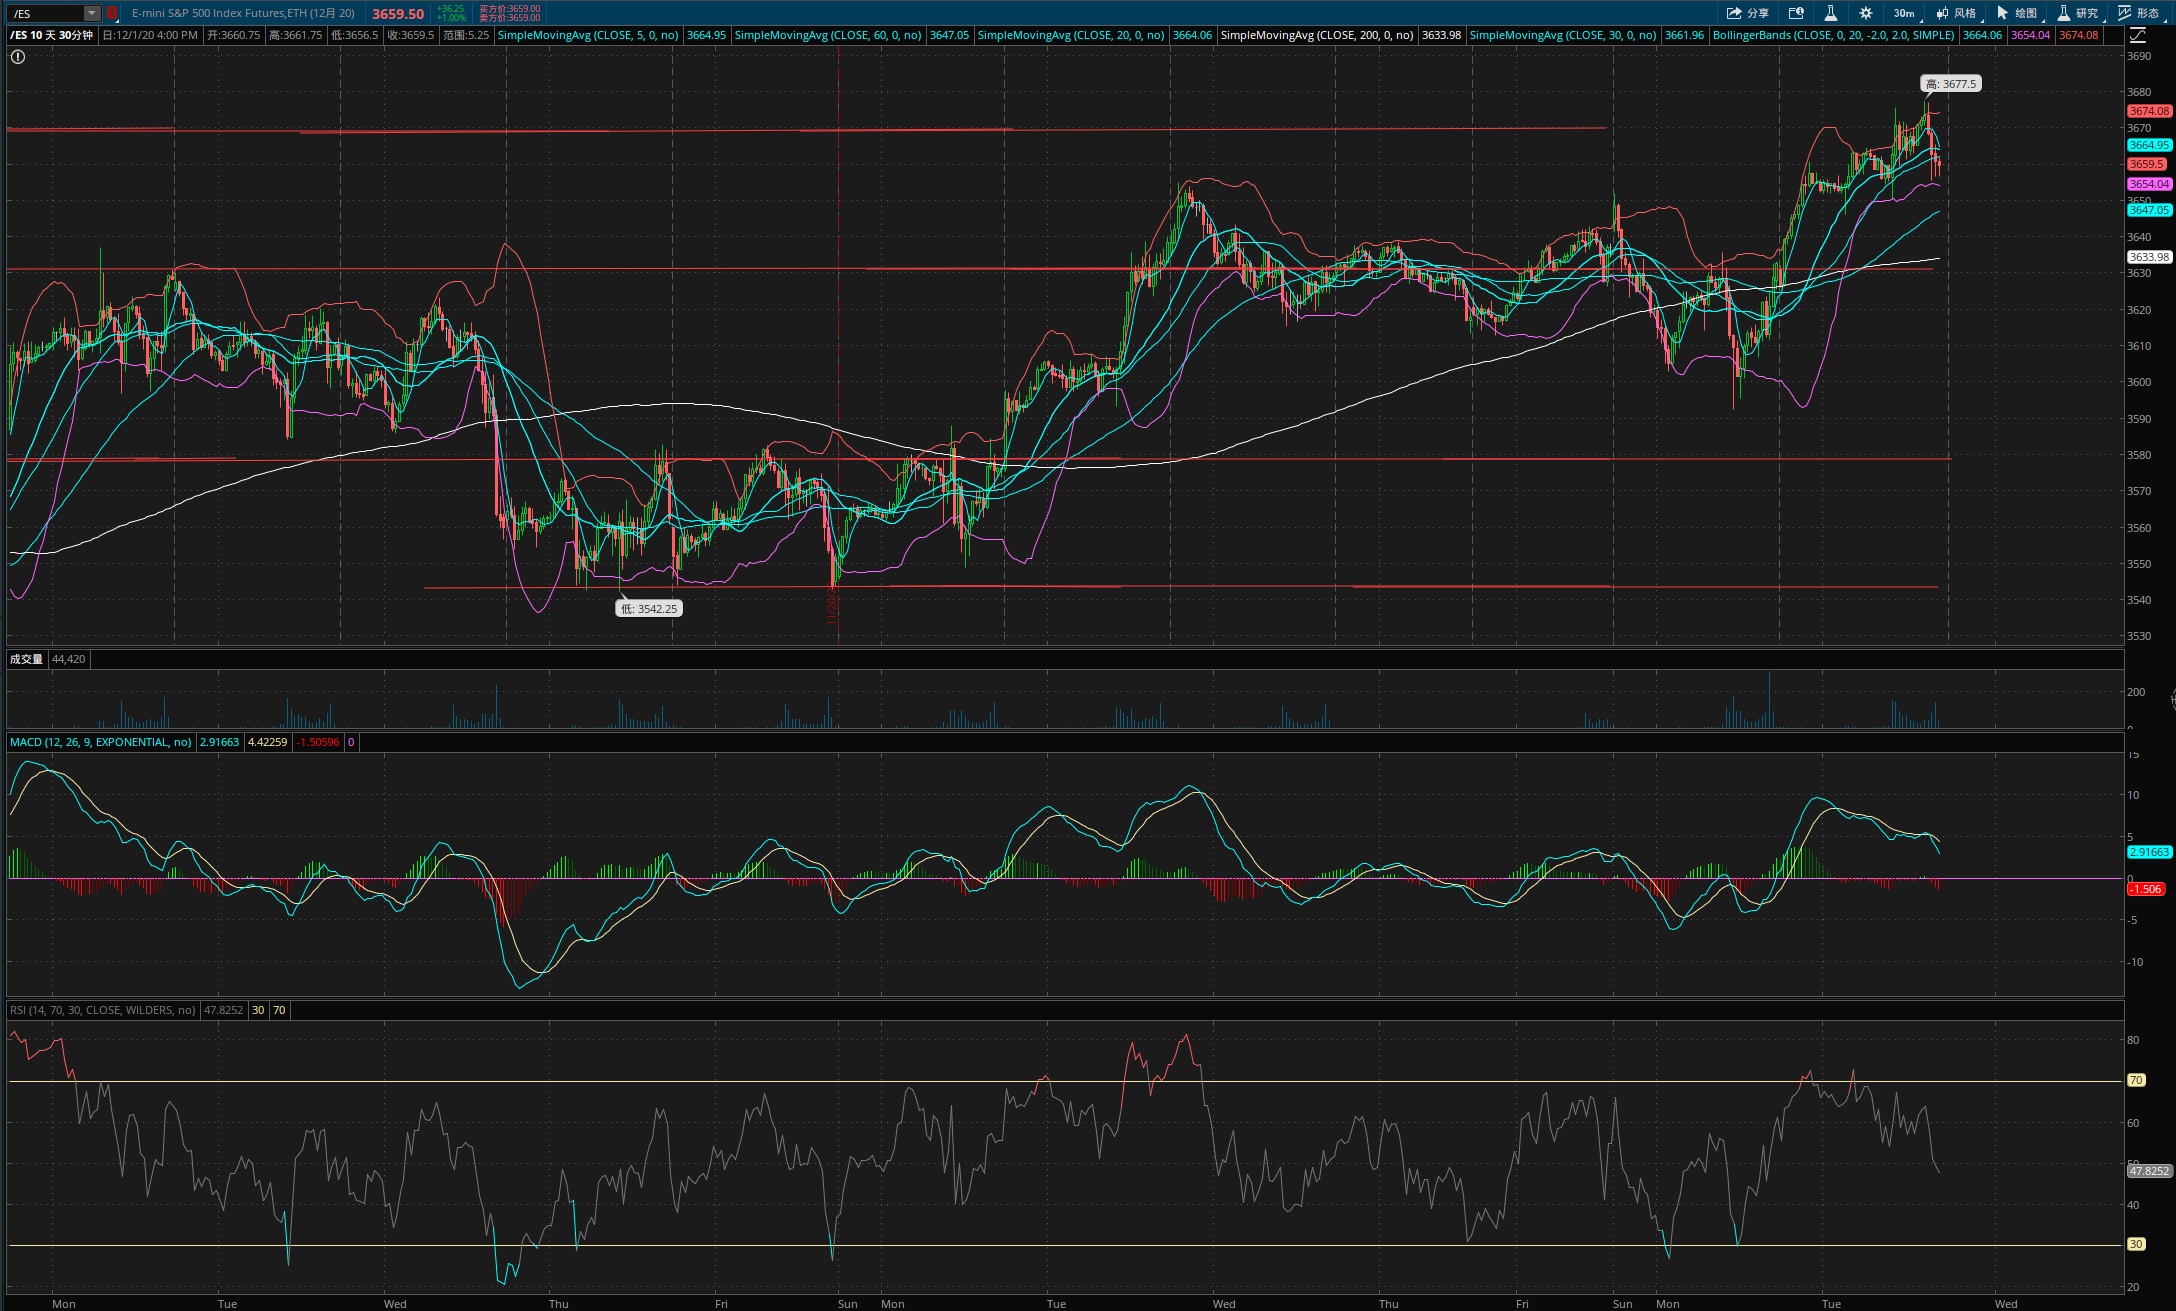Click the Bollinger upper value 3674.08 in header

(2078, 35)
